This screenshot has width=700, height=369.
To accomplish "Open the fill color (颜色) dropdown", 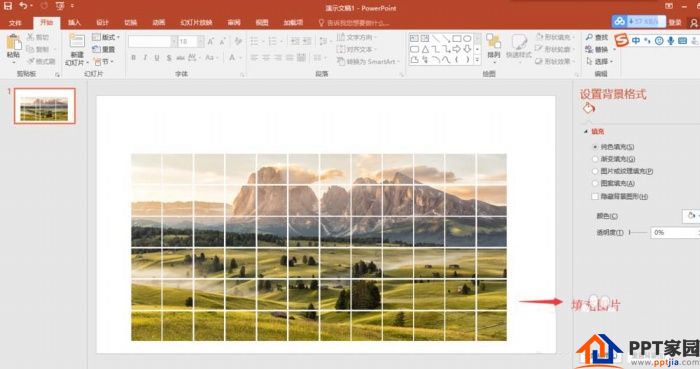I will (691, 216).
